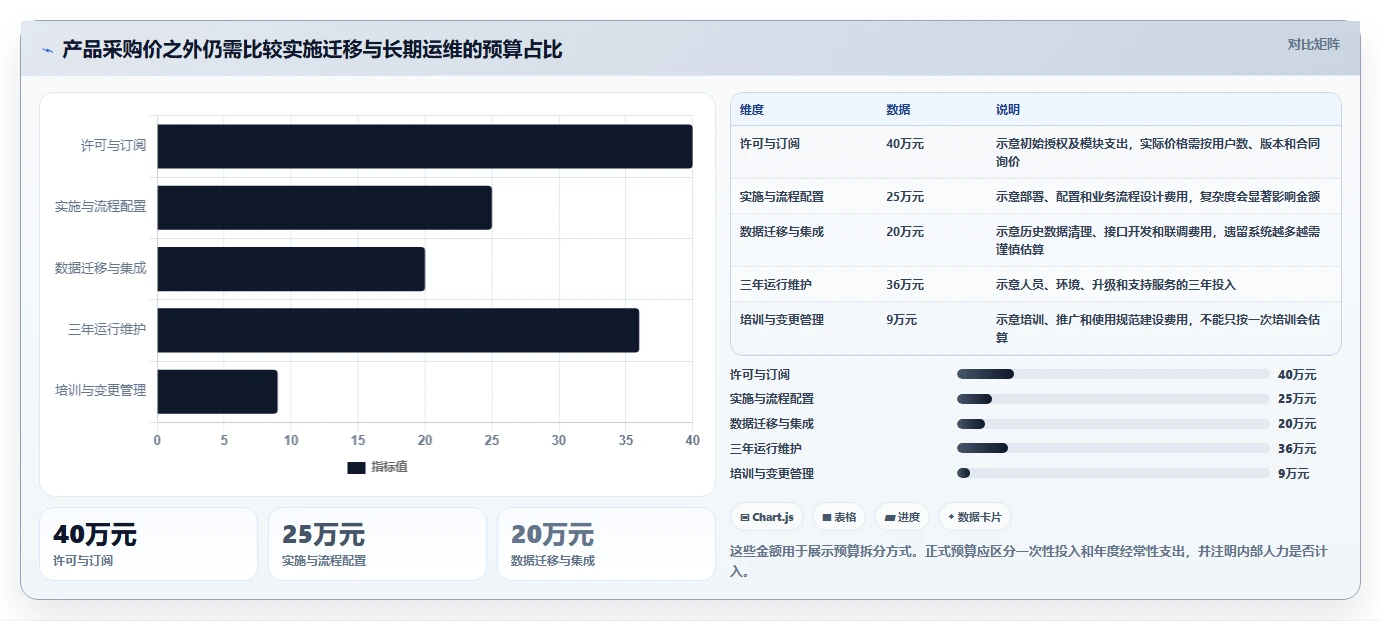Click the 培训与变更管理 progress bar
The width and height of the screenshot is (1381, 621).
1113,473
